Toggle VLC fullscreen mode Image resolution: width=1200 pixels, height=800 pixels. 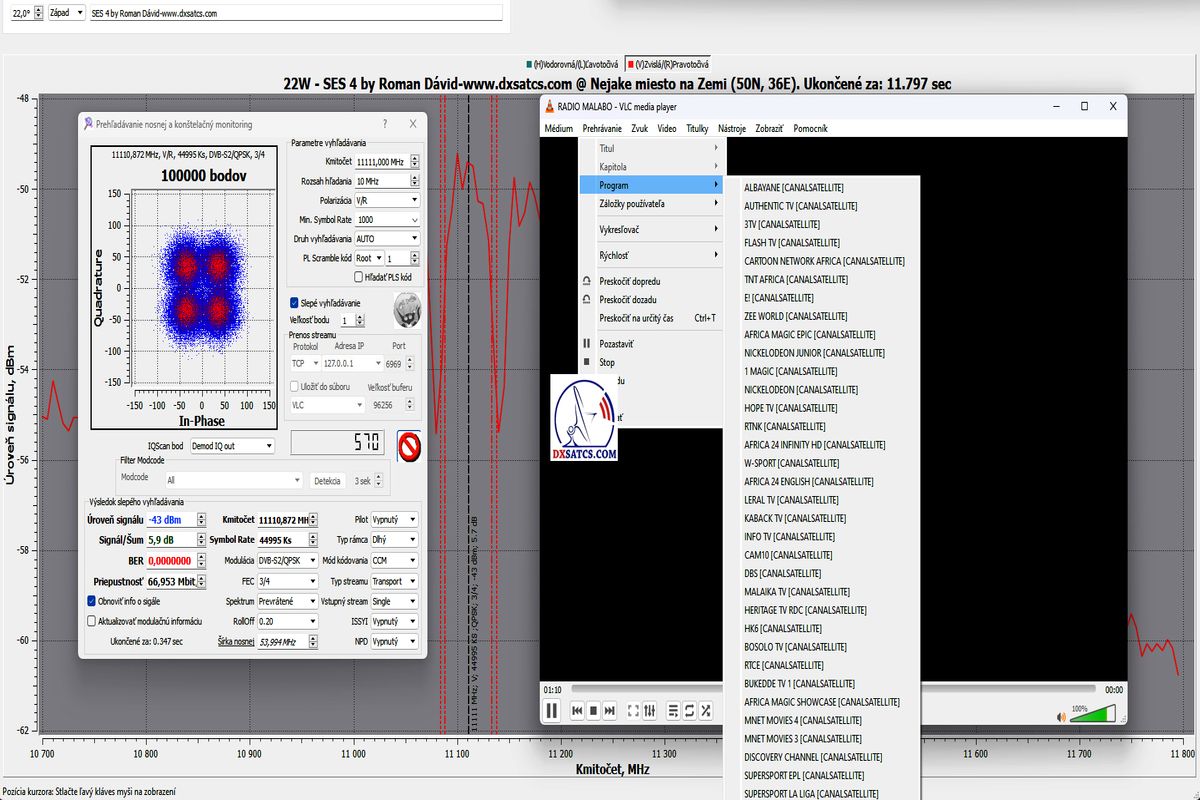click(x=632, y=711)
